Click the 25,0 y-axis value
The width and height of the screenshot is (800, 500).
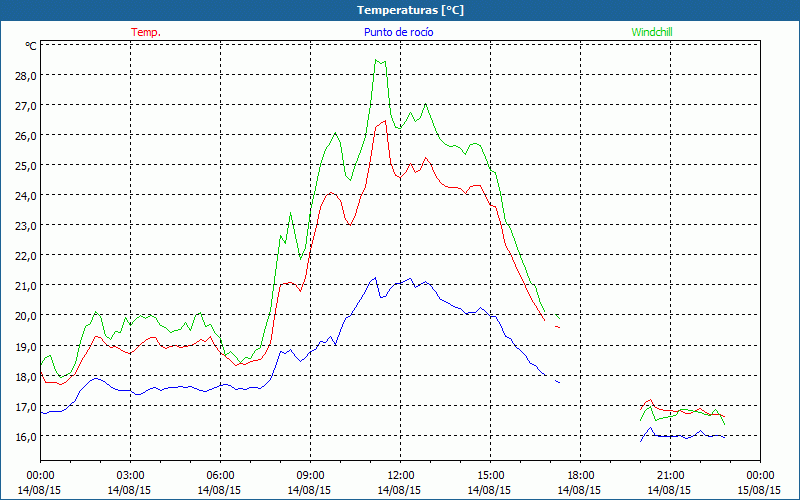click(27, 166)
